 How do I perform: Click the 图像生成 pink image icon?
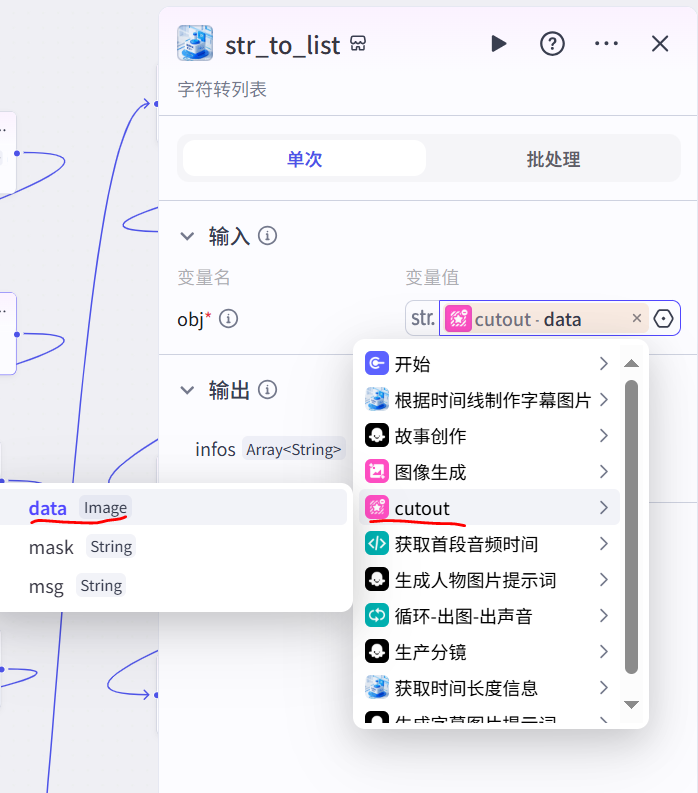[x=377, y=471]
